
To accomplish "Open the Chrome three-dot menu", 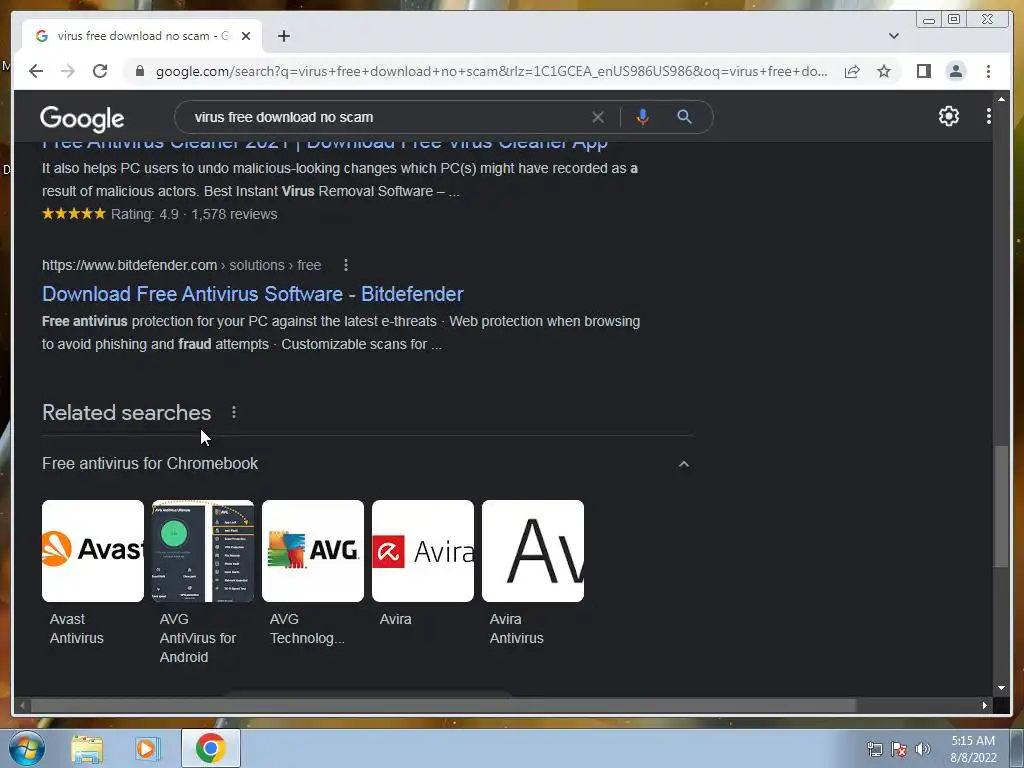I will (988, 71).
